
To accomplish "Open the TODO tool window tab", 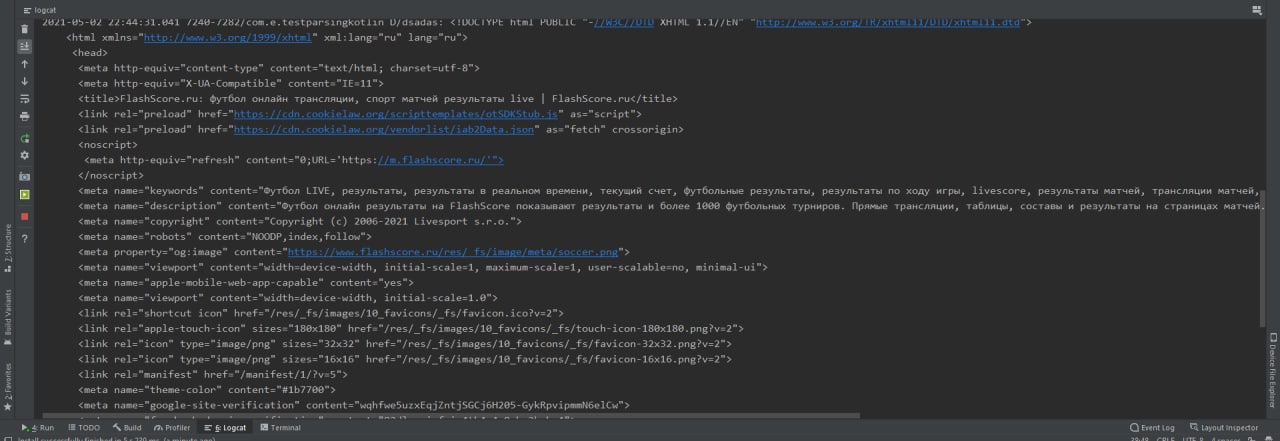I will (82, 427).
